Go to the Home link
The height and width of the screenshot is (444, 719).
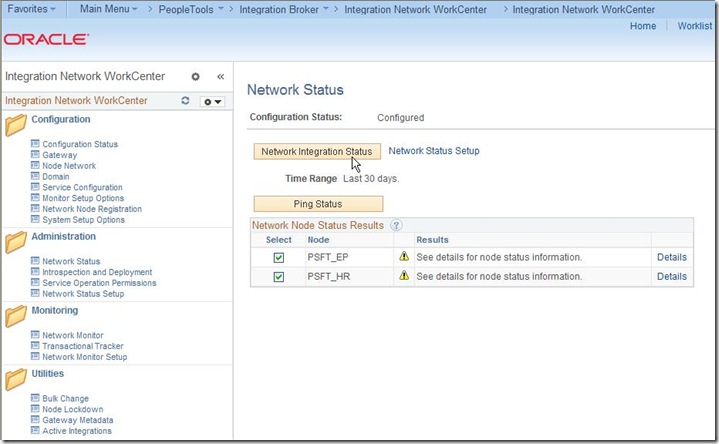643,26
